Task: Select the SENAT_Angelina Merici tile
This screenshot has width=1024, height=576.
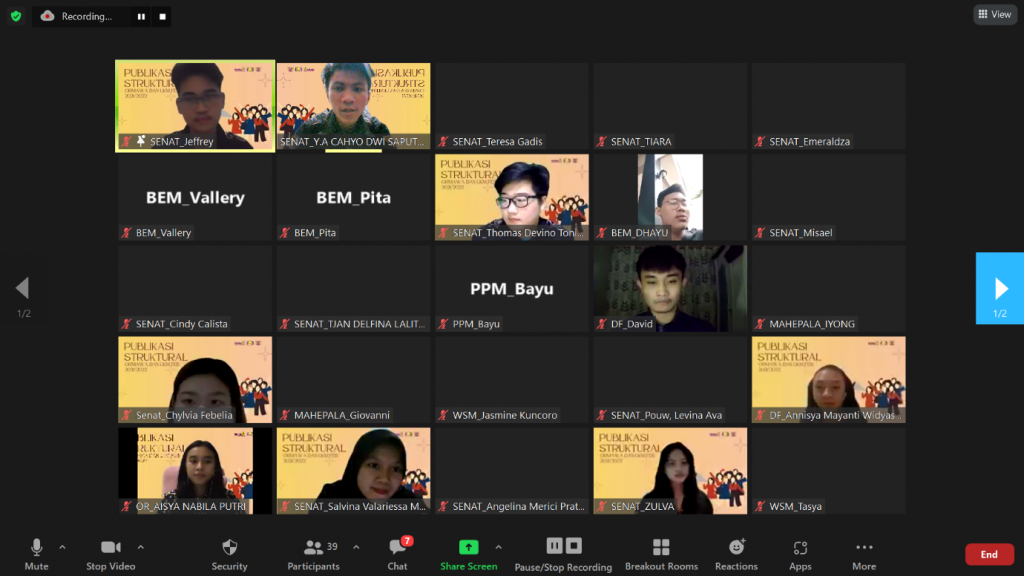Action: click(511, 471)
